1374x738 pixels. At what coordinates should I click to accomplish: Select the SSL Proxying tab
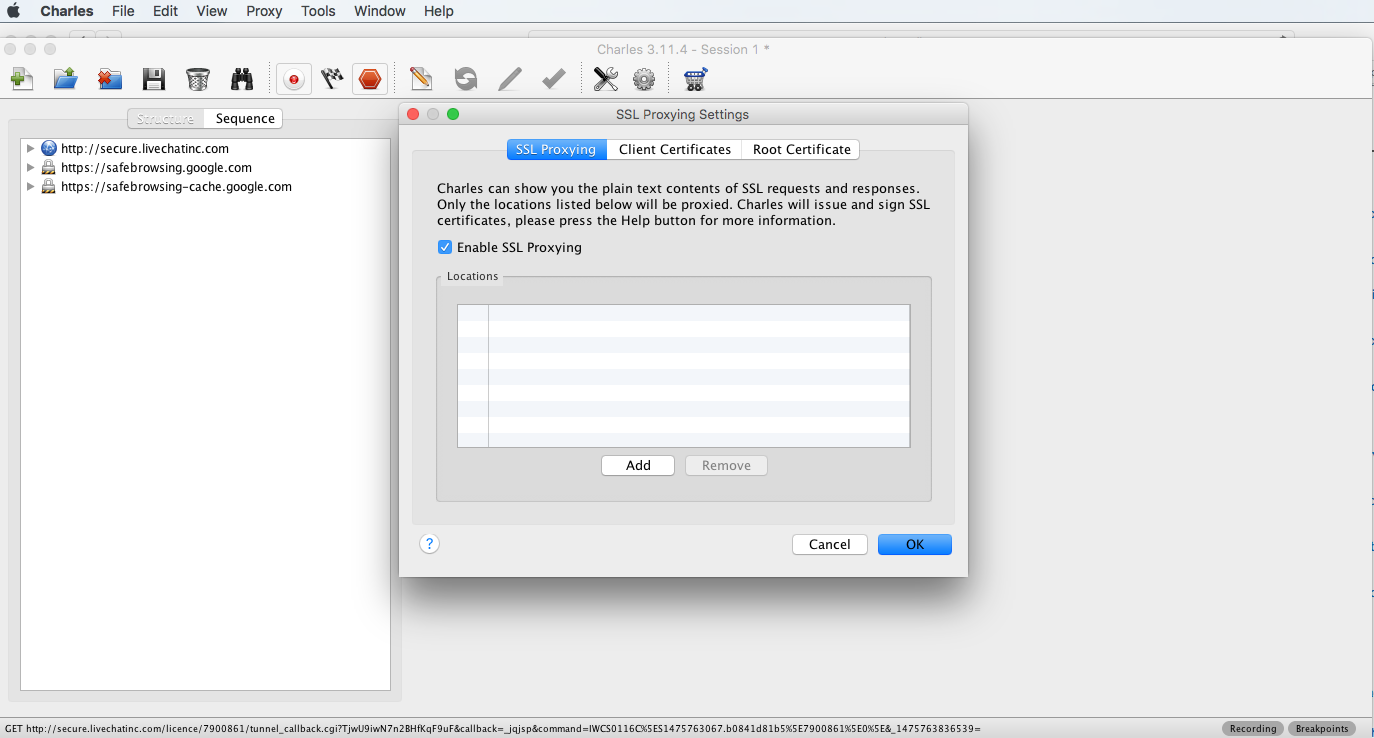coord(556,149)
